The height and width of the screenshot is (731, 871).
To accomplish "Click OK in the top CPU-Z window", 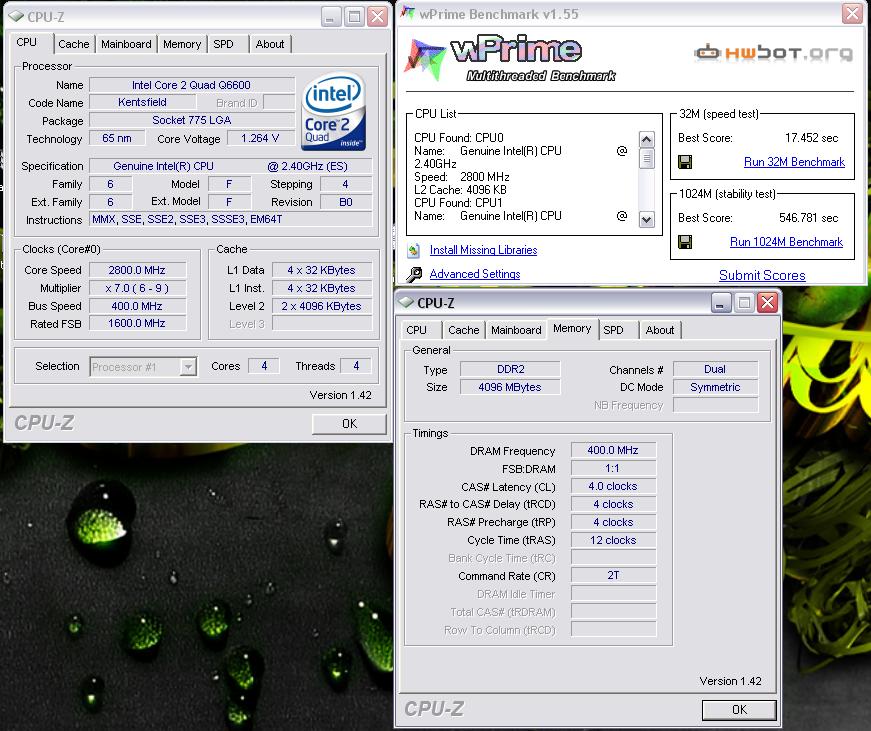I will pos(349,424).
